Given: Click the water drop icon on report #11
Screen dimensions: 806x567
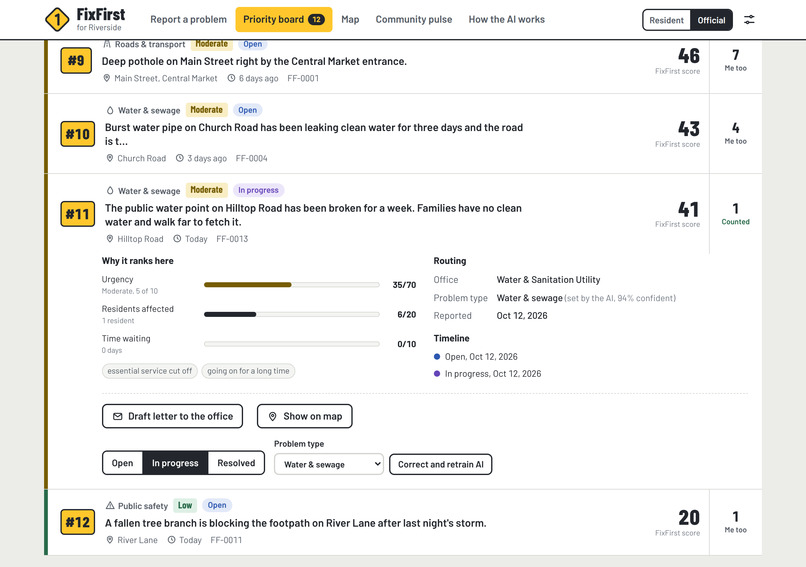Looking at the screenshot, I should (x=109, y=190).
